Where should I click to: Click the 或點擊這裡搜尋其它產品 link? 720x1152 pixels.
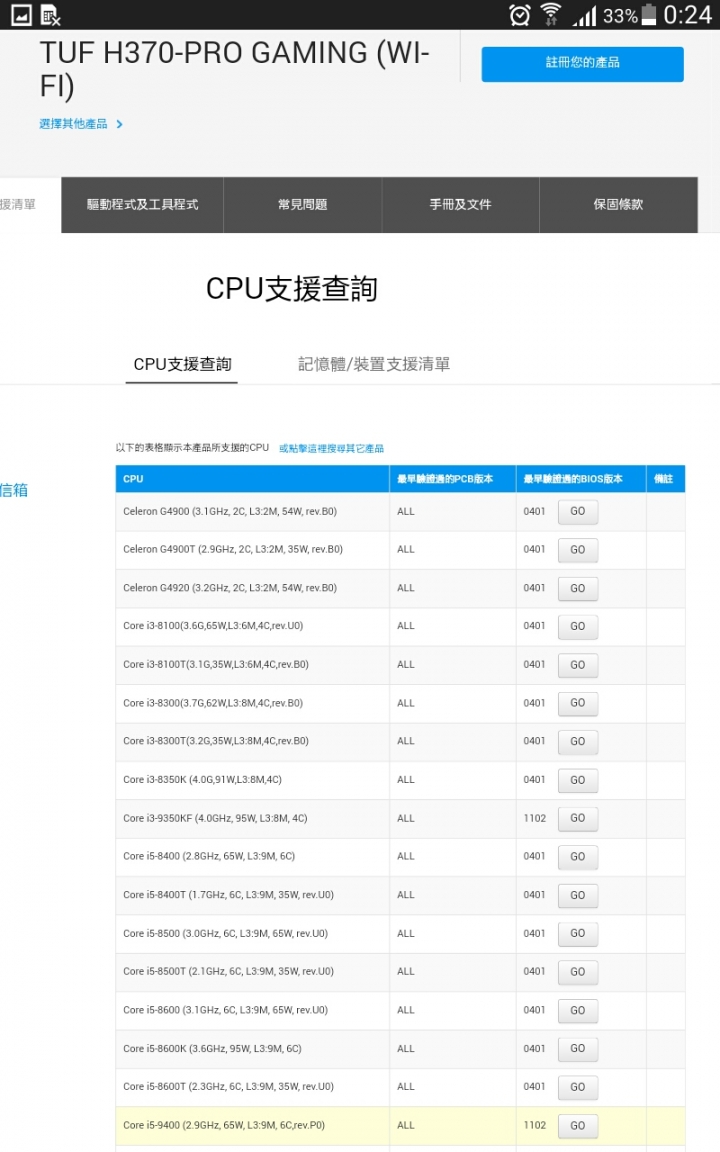(331, 448)
